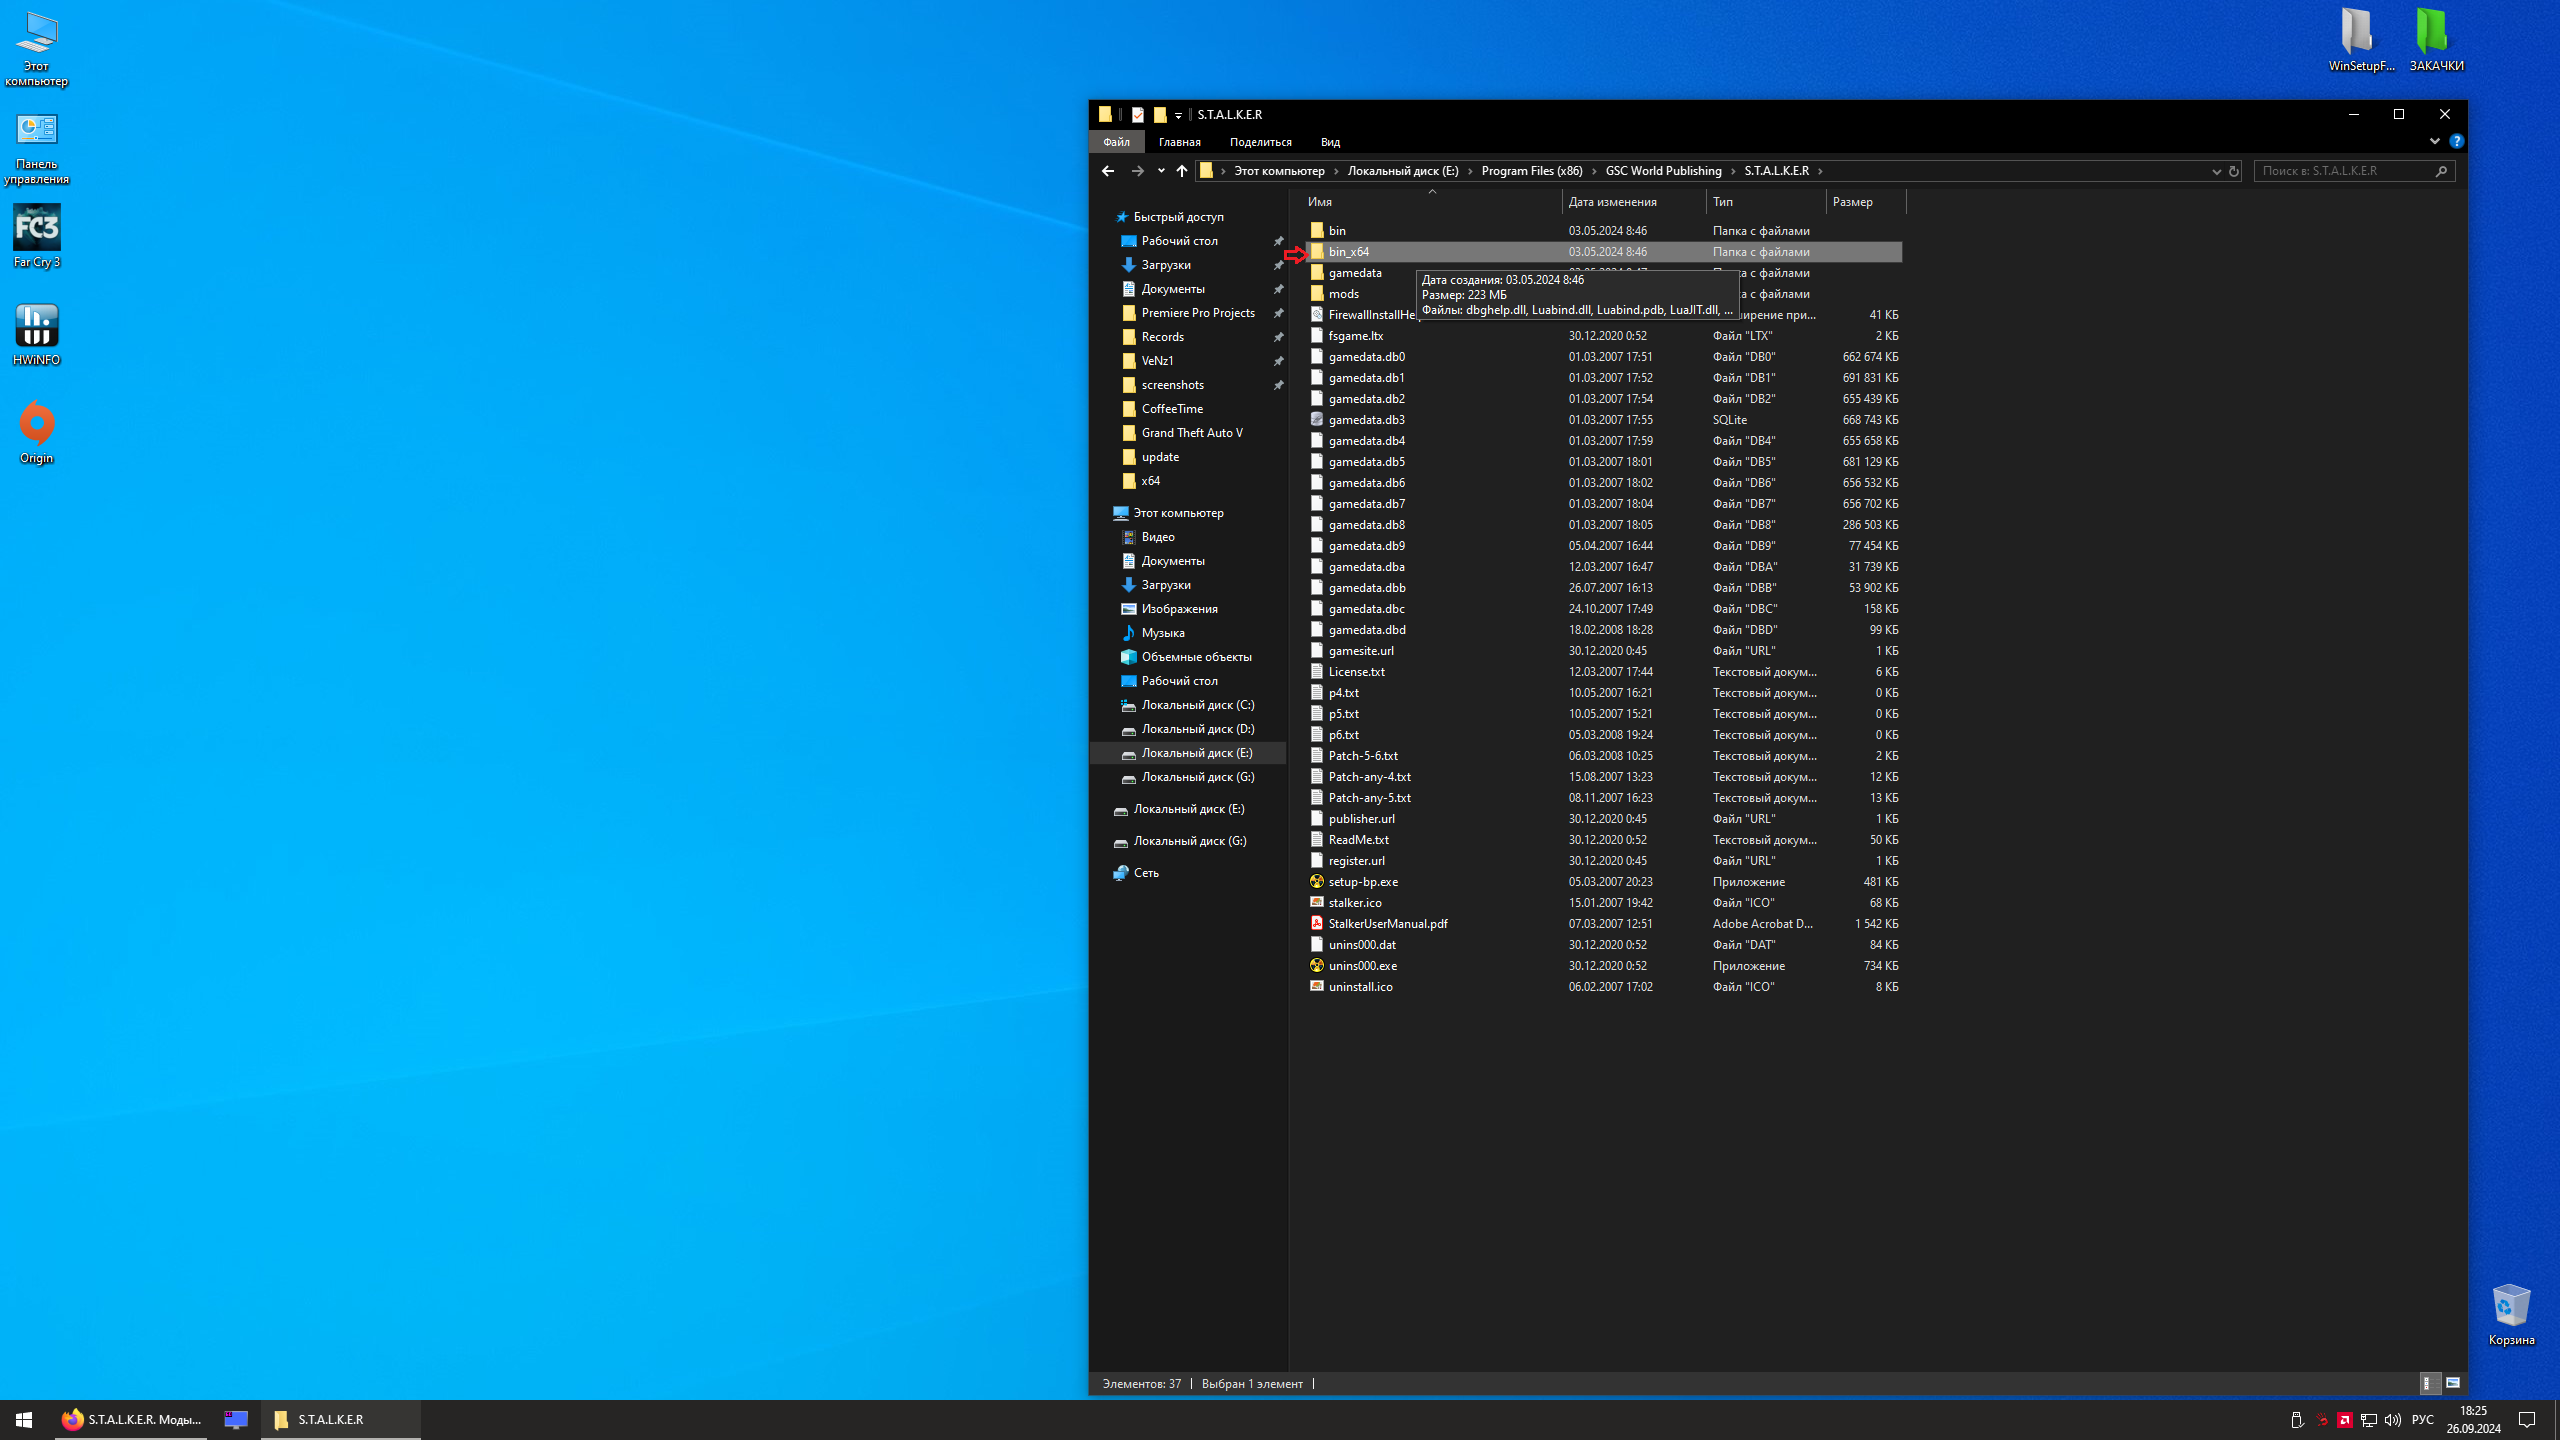Open the address bar history dropdown

[2216, 171]
